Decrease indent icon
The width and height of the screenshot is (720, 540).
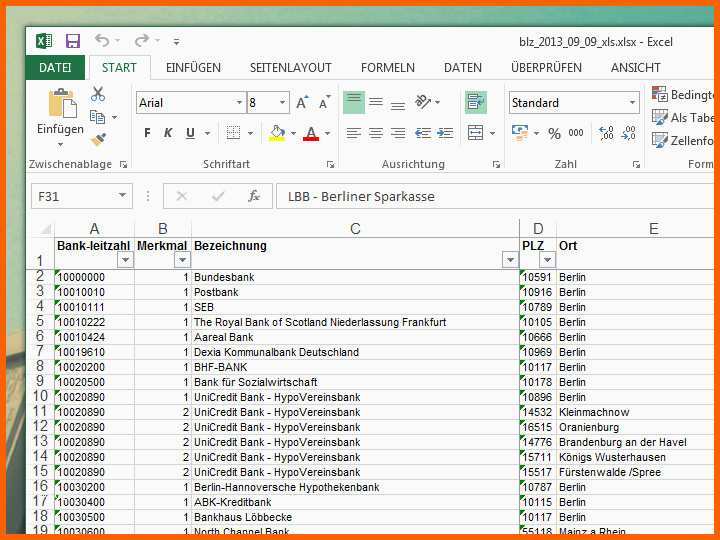422,133
